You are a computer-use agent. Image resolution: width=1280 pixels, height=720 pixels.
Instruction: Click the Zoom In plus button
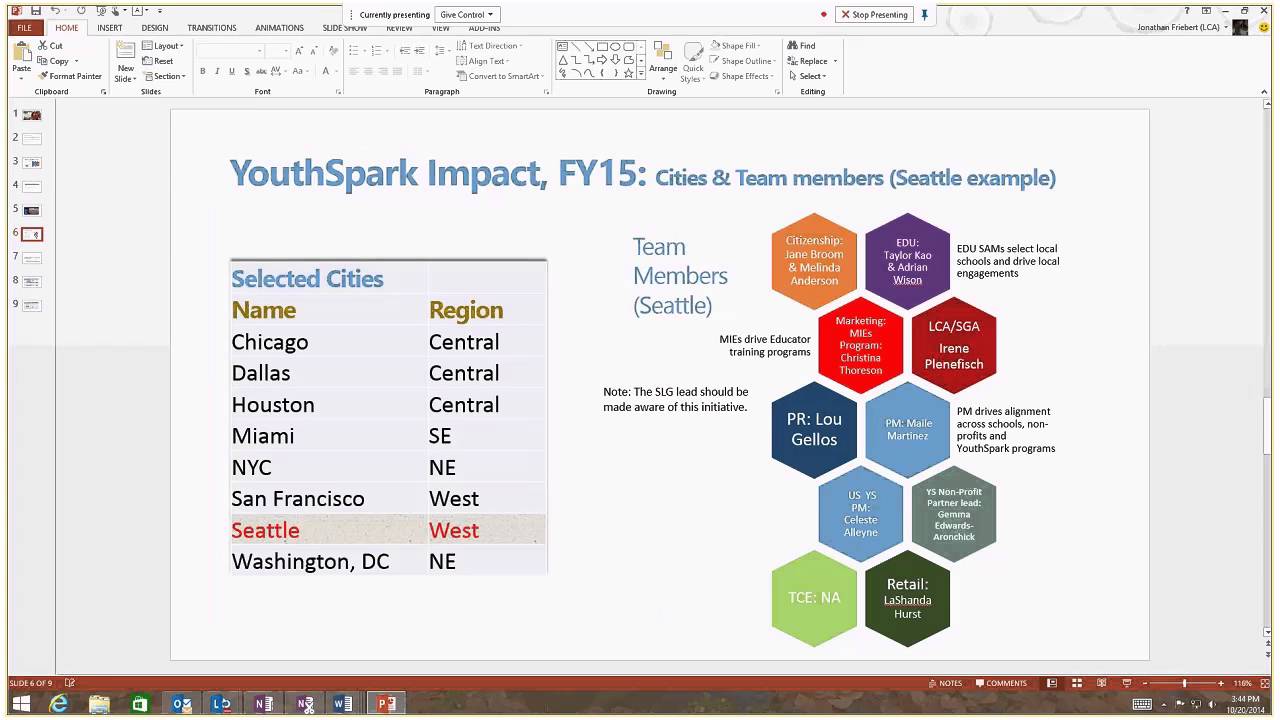tap(1221, 683)
